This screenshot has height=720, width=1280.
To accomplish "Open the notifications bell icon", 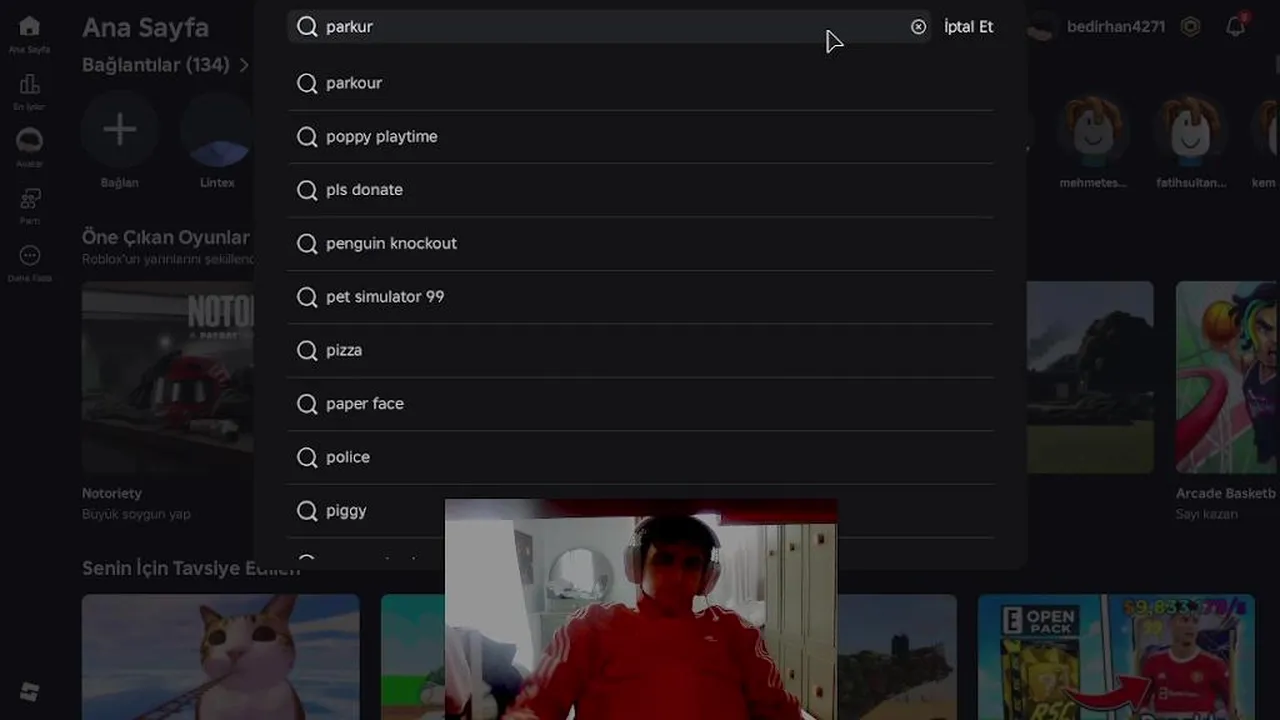I will pyautogui.click(x=1236, y=27).
